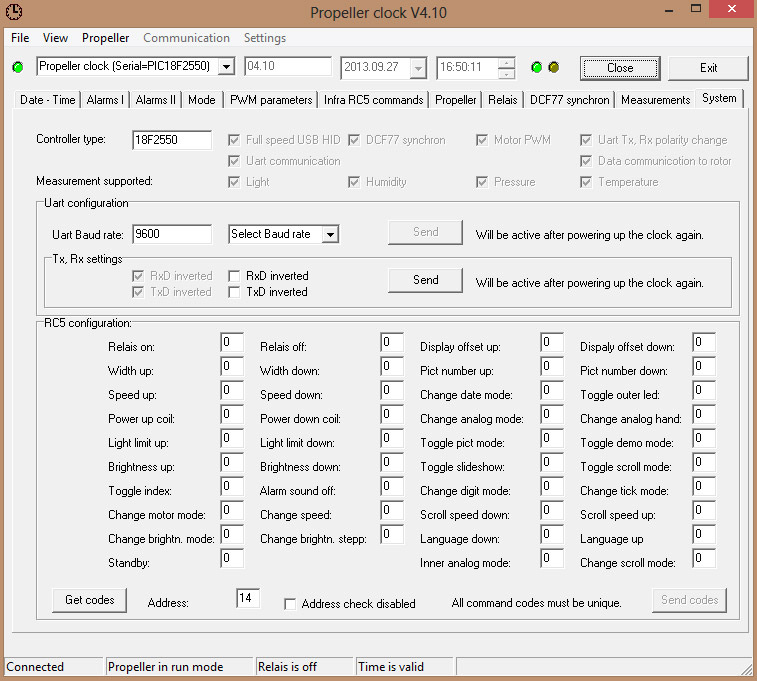
Task: Click the green connection LED at far left
Action: [x=18, y=67]
